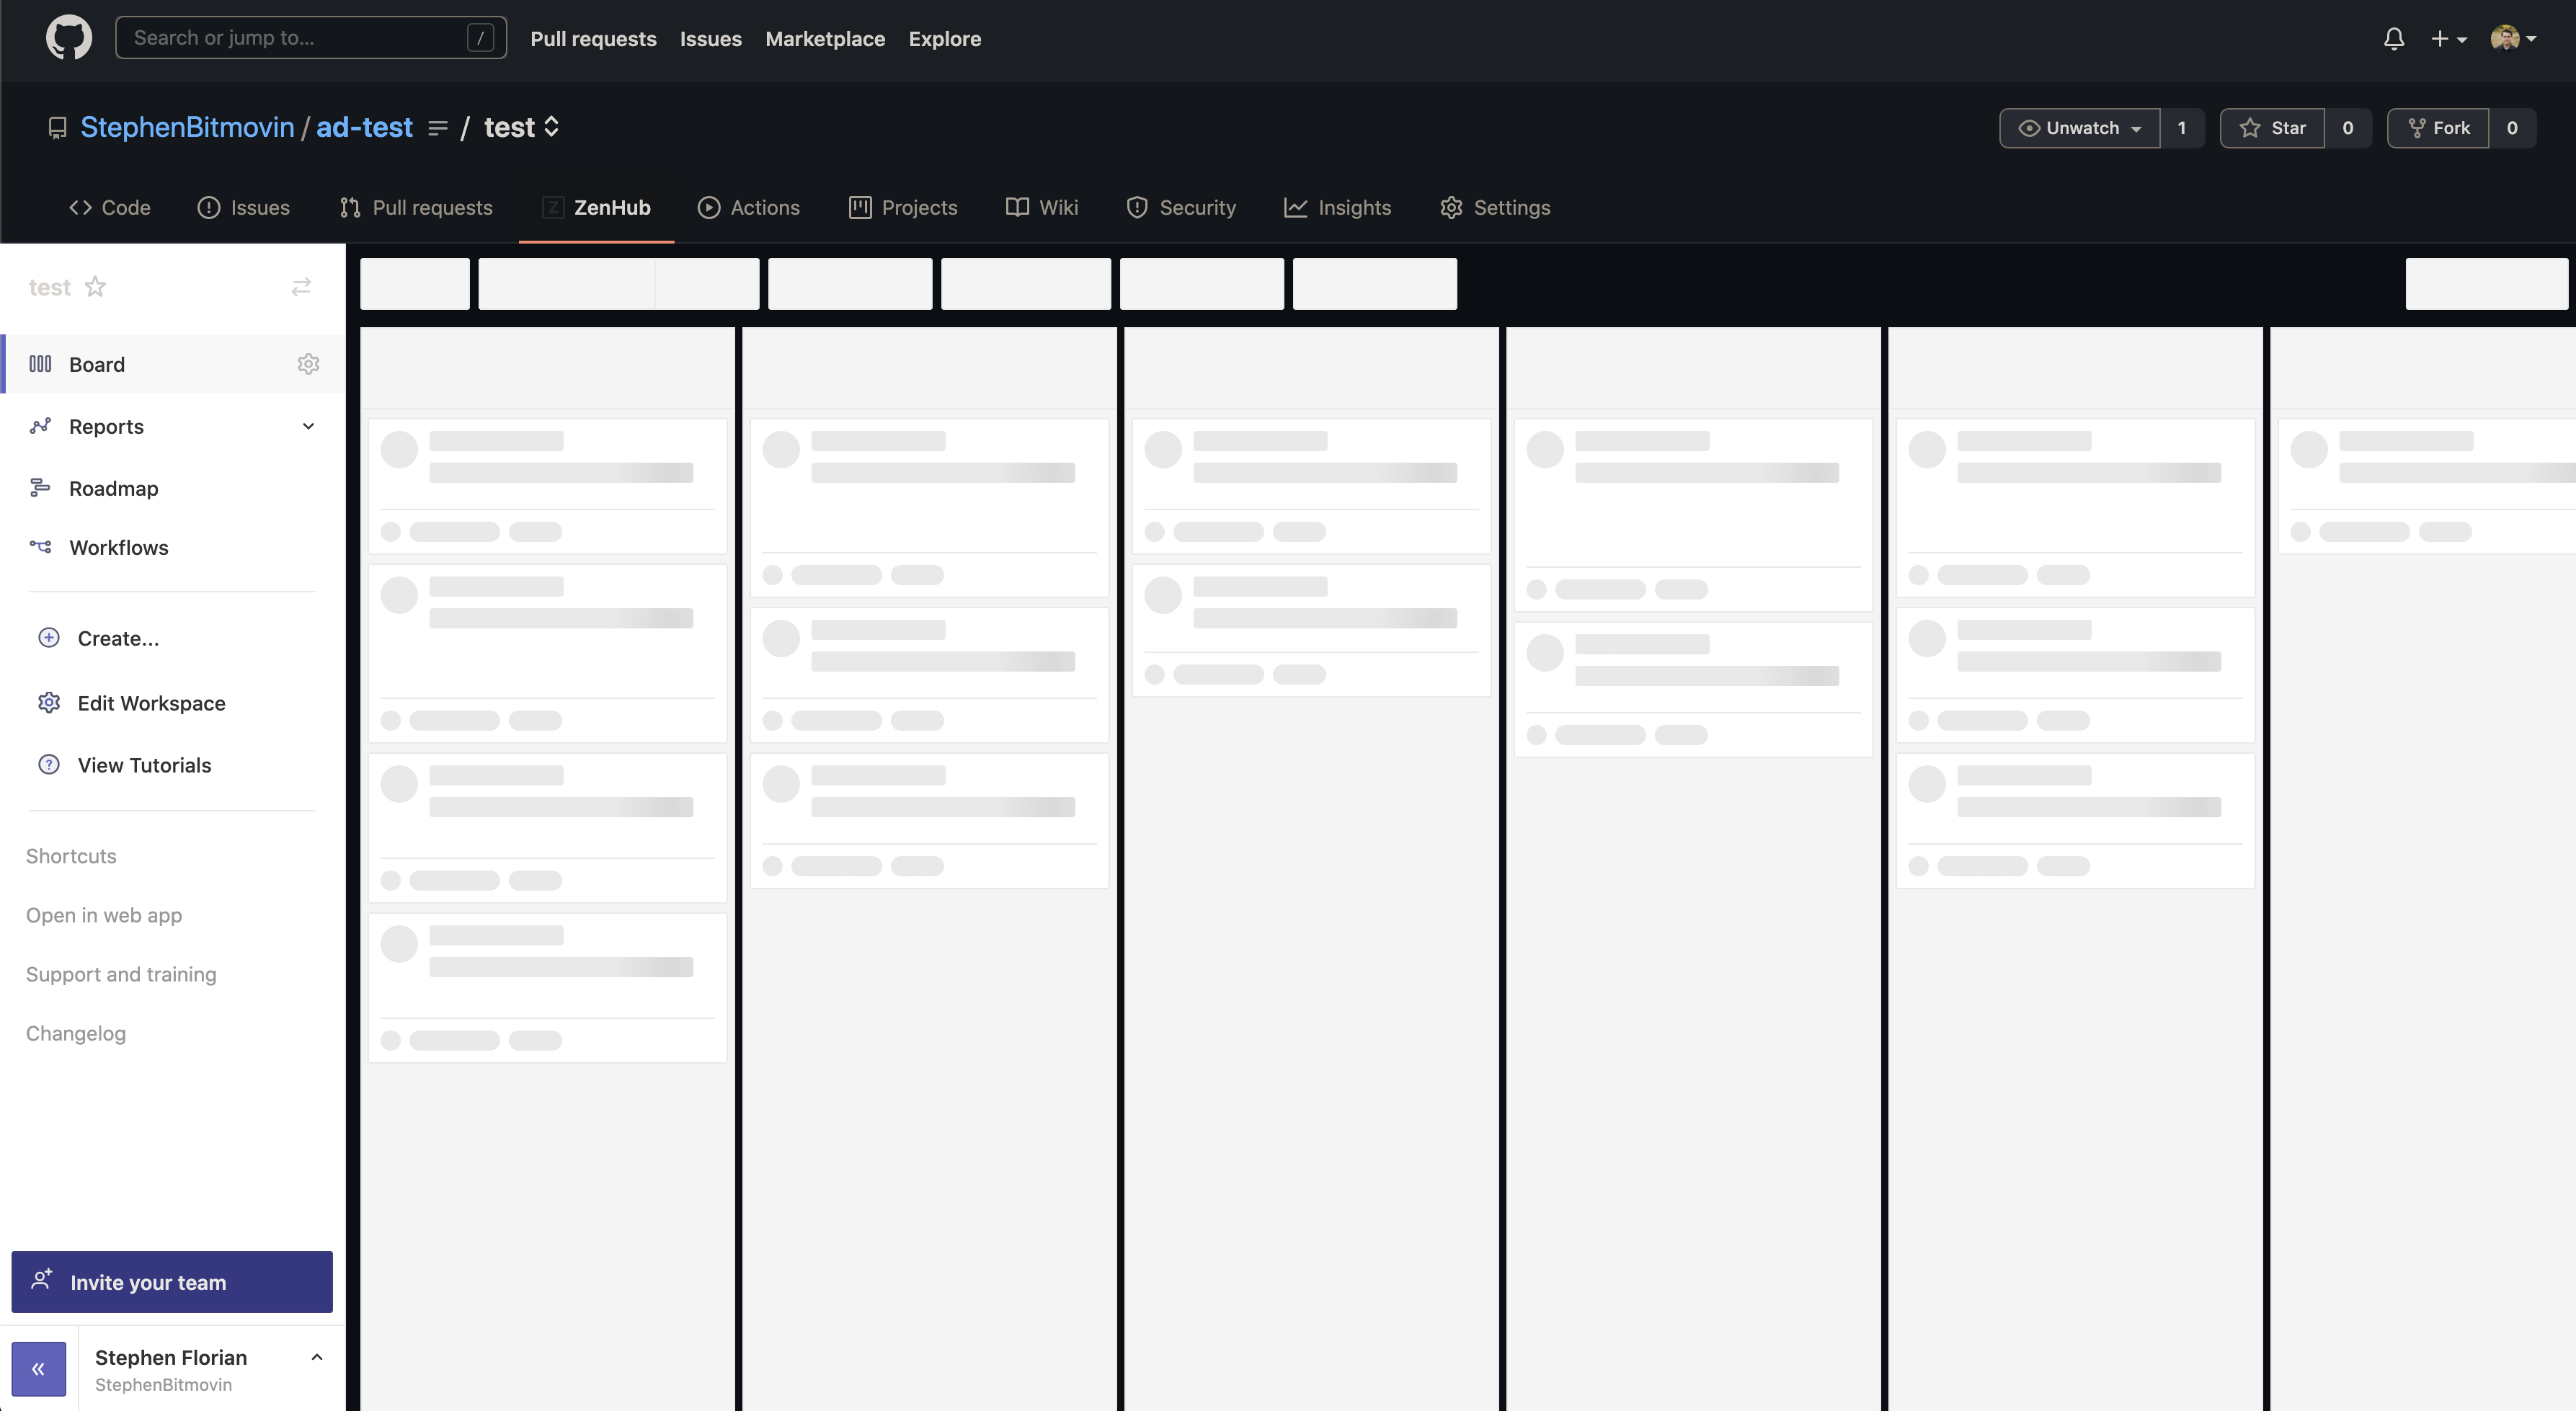Star the test workspace in the sidebar
Image resolution: width=2576 pixels, height=1411 pixels.
click(x=95, y=287)
